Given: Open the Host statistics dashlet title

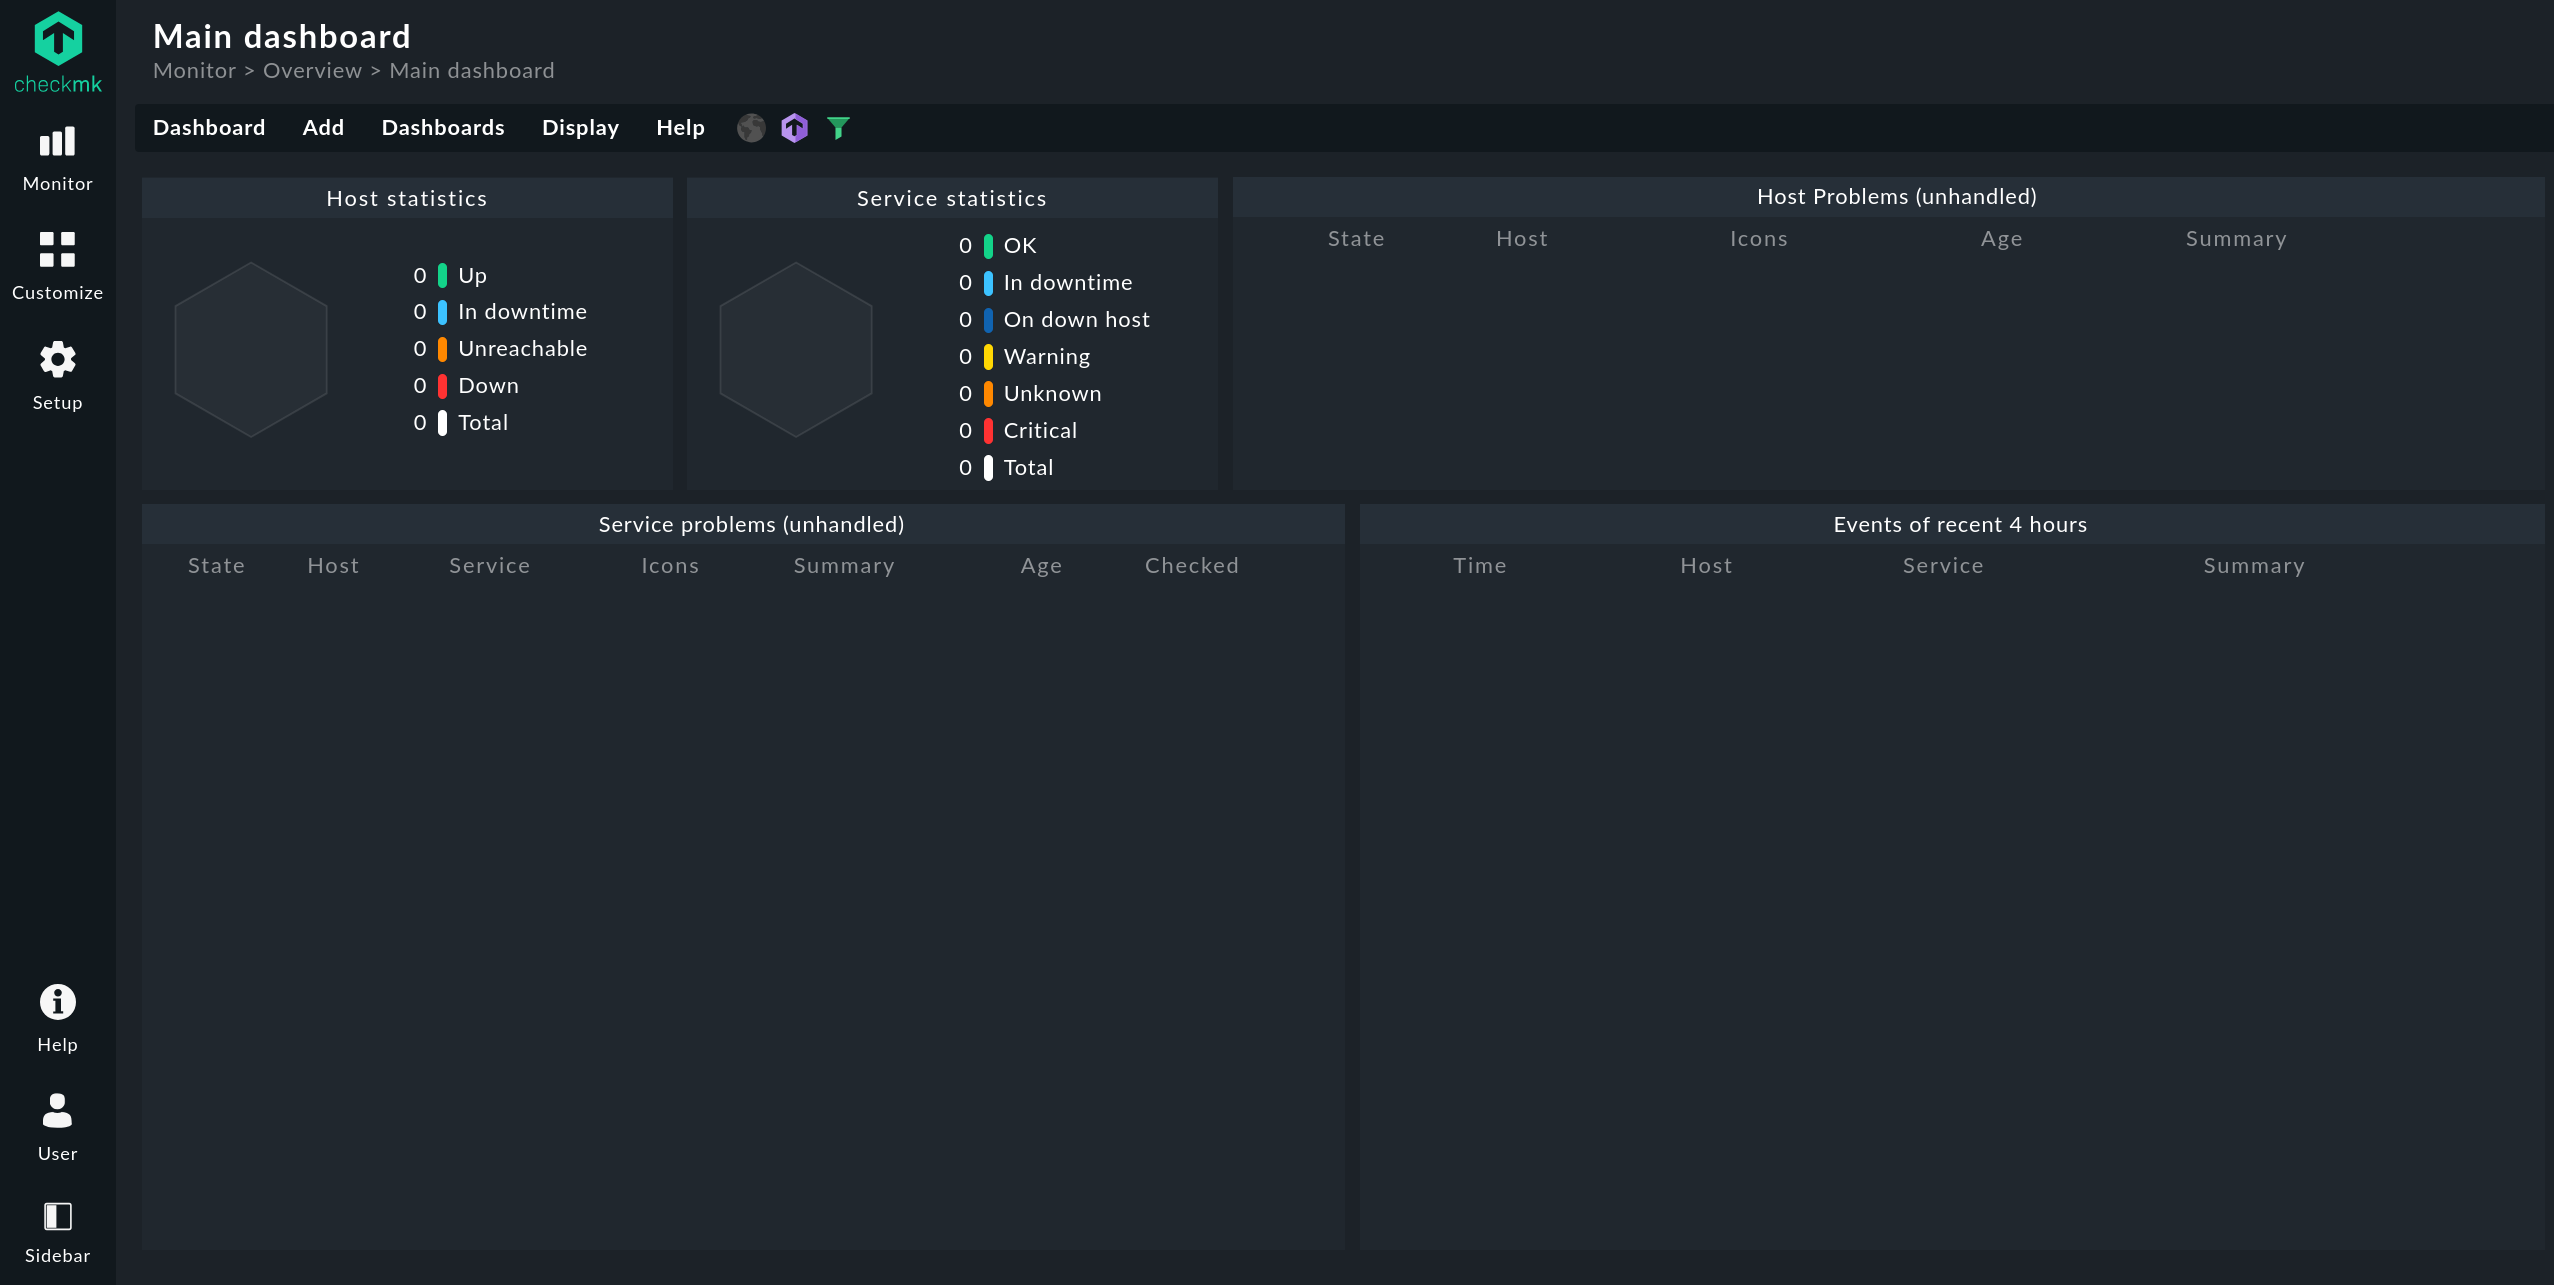Looking at the screenshot, I should [x=407, y=198].
